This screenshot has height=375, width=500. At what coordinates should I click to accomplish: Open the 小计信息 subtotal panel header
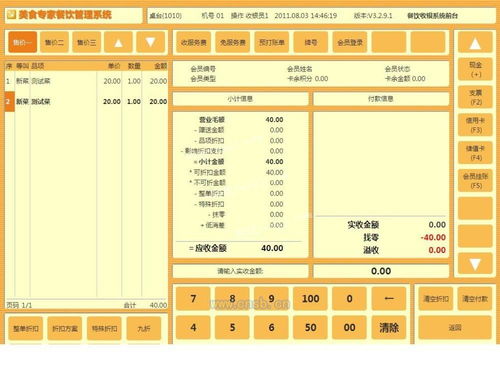pyautogui.click(x=240, y=99)
